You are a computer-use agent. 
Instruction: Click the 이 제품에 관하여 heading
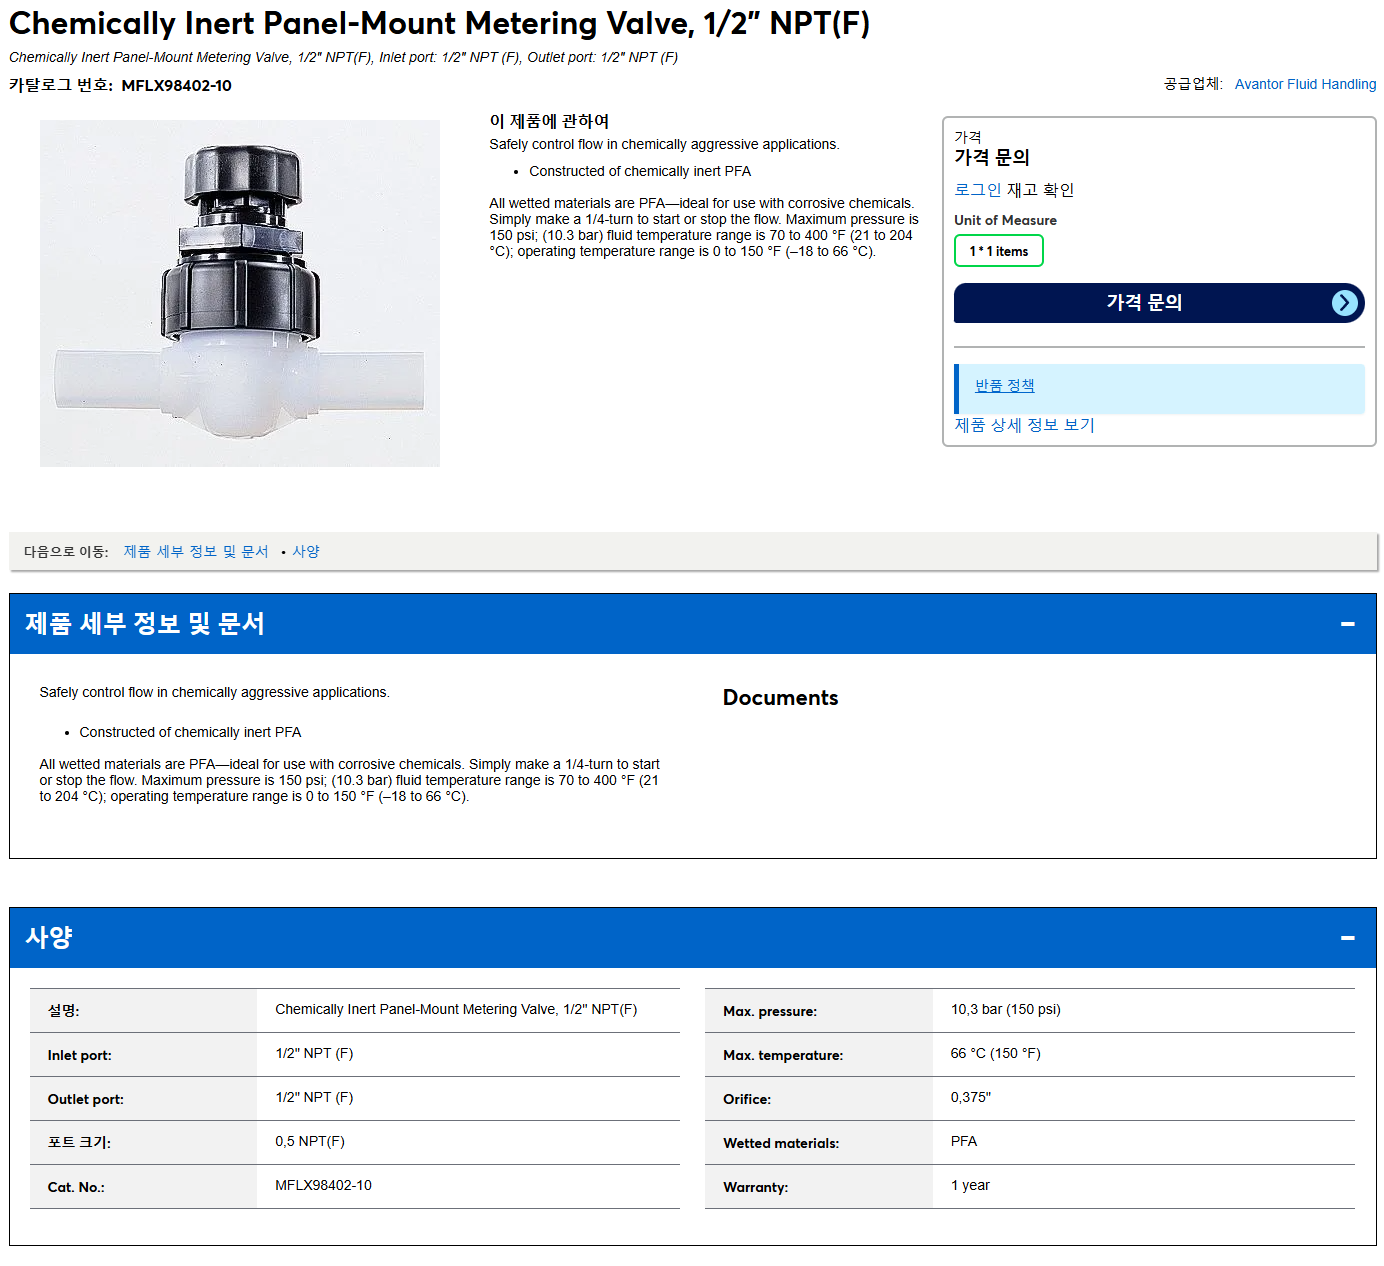tap(549, 121)
